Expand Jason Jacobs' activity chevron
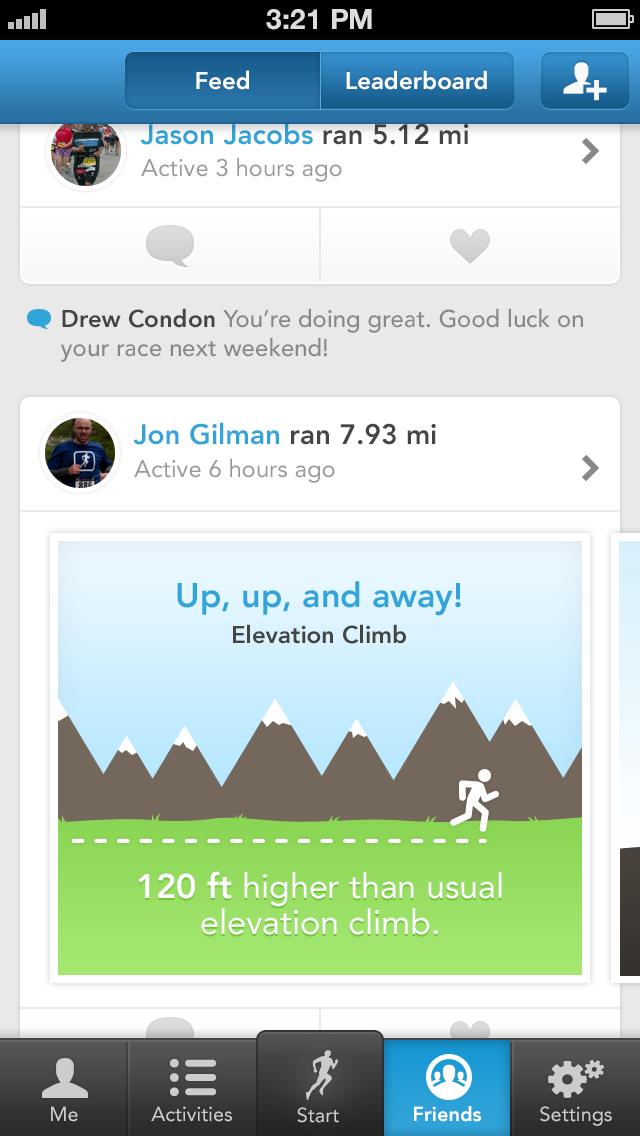 (591, 152)
